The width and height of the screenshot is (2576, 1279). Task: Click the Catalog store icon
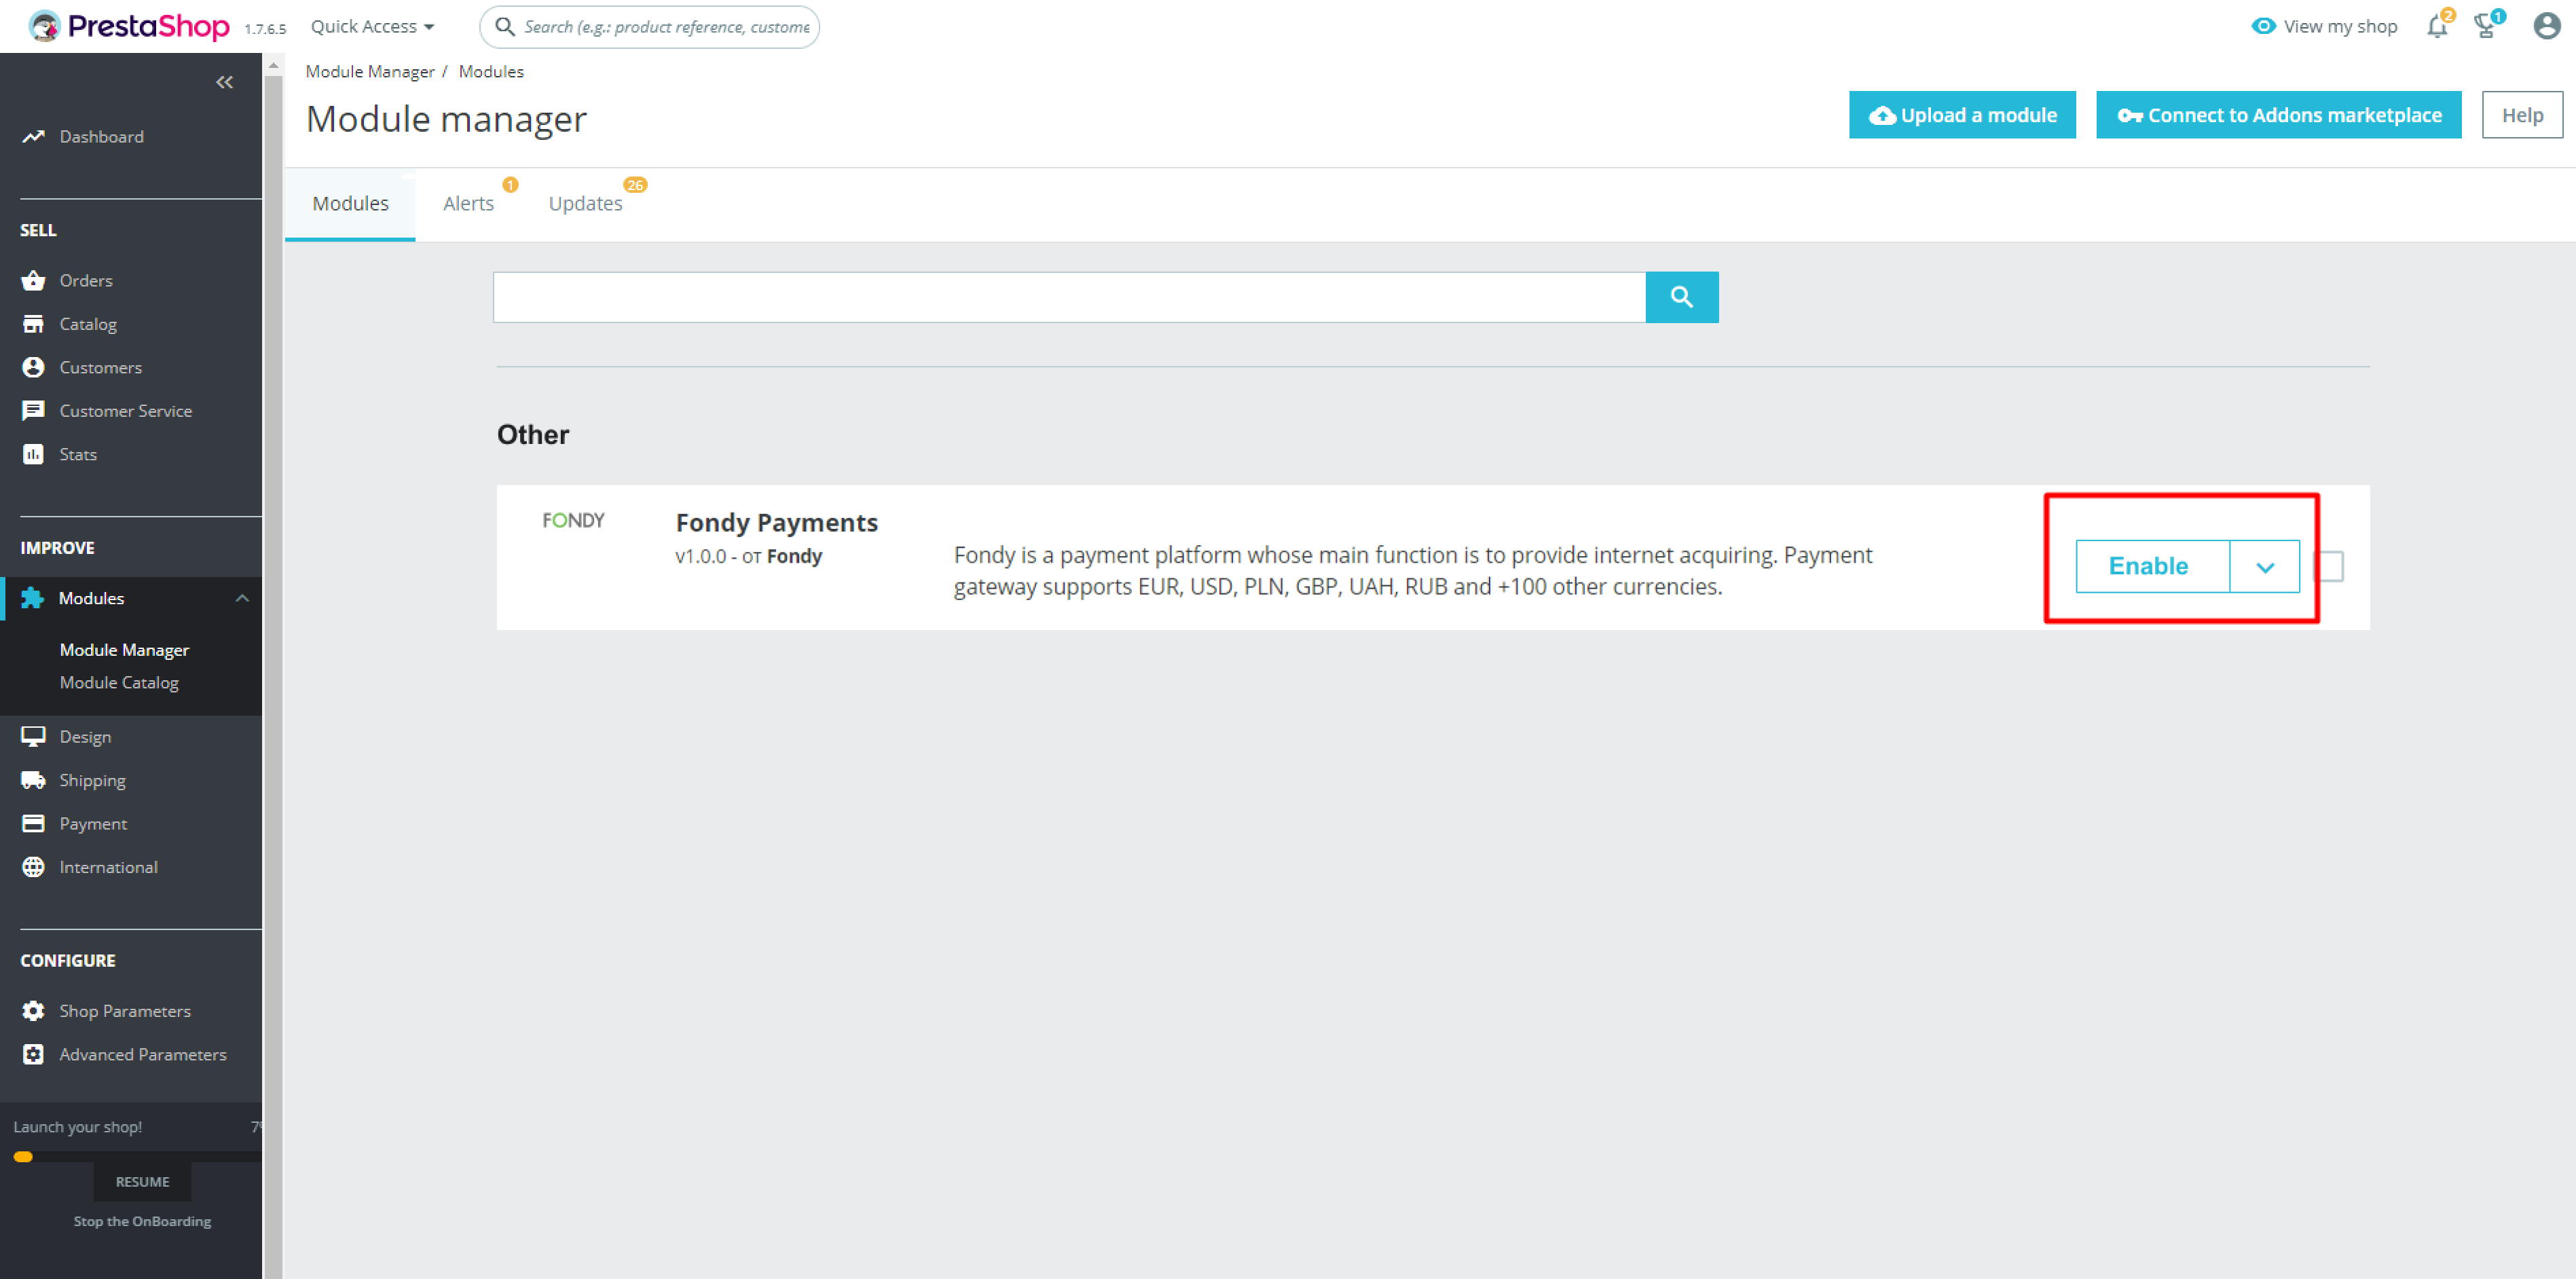(x=33, y=324)
